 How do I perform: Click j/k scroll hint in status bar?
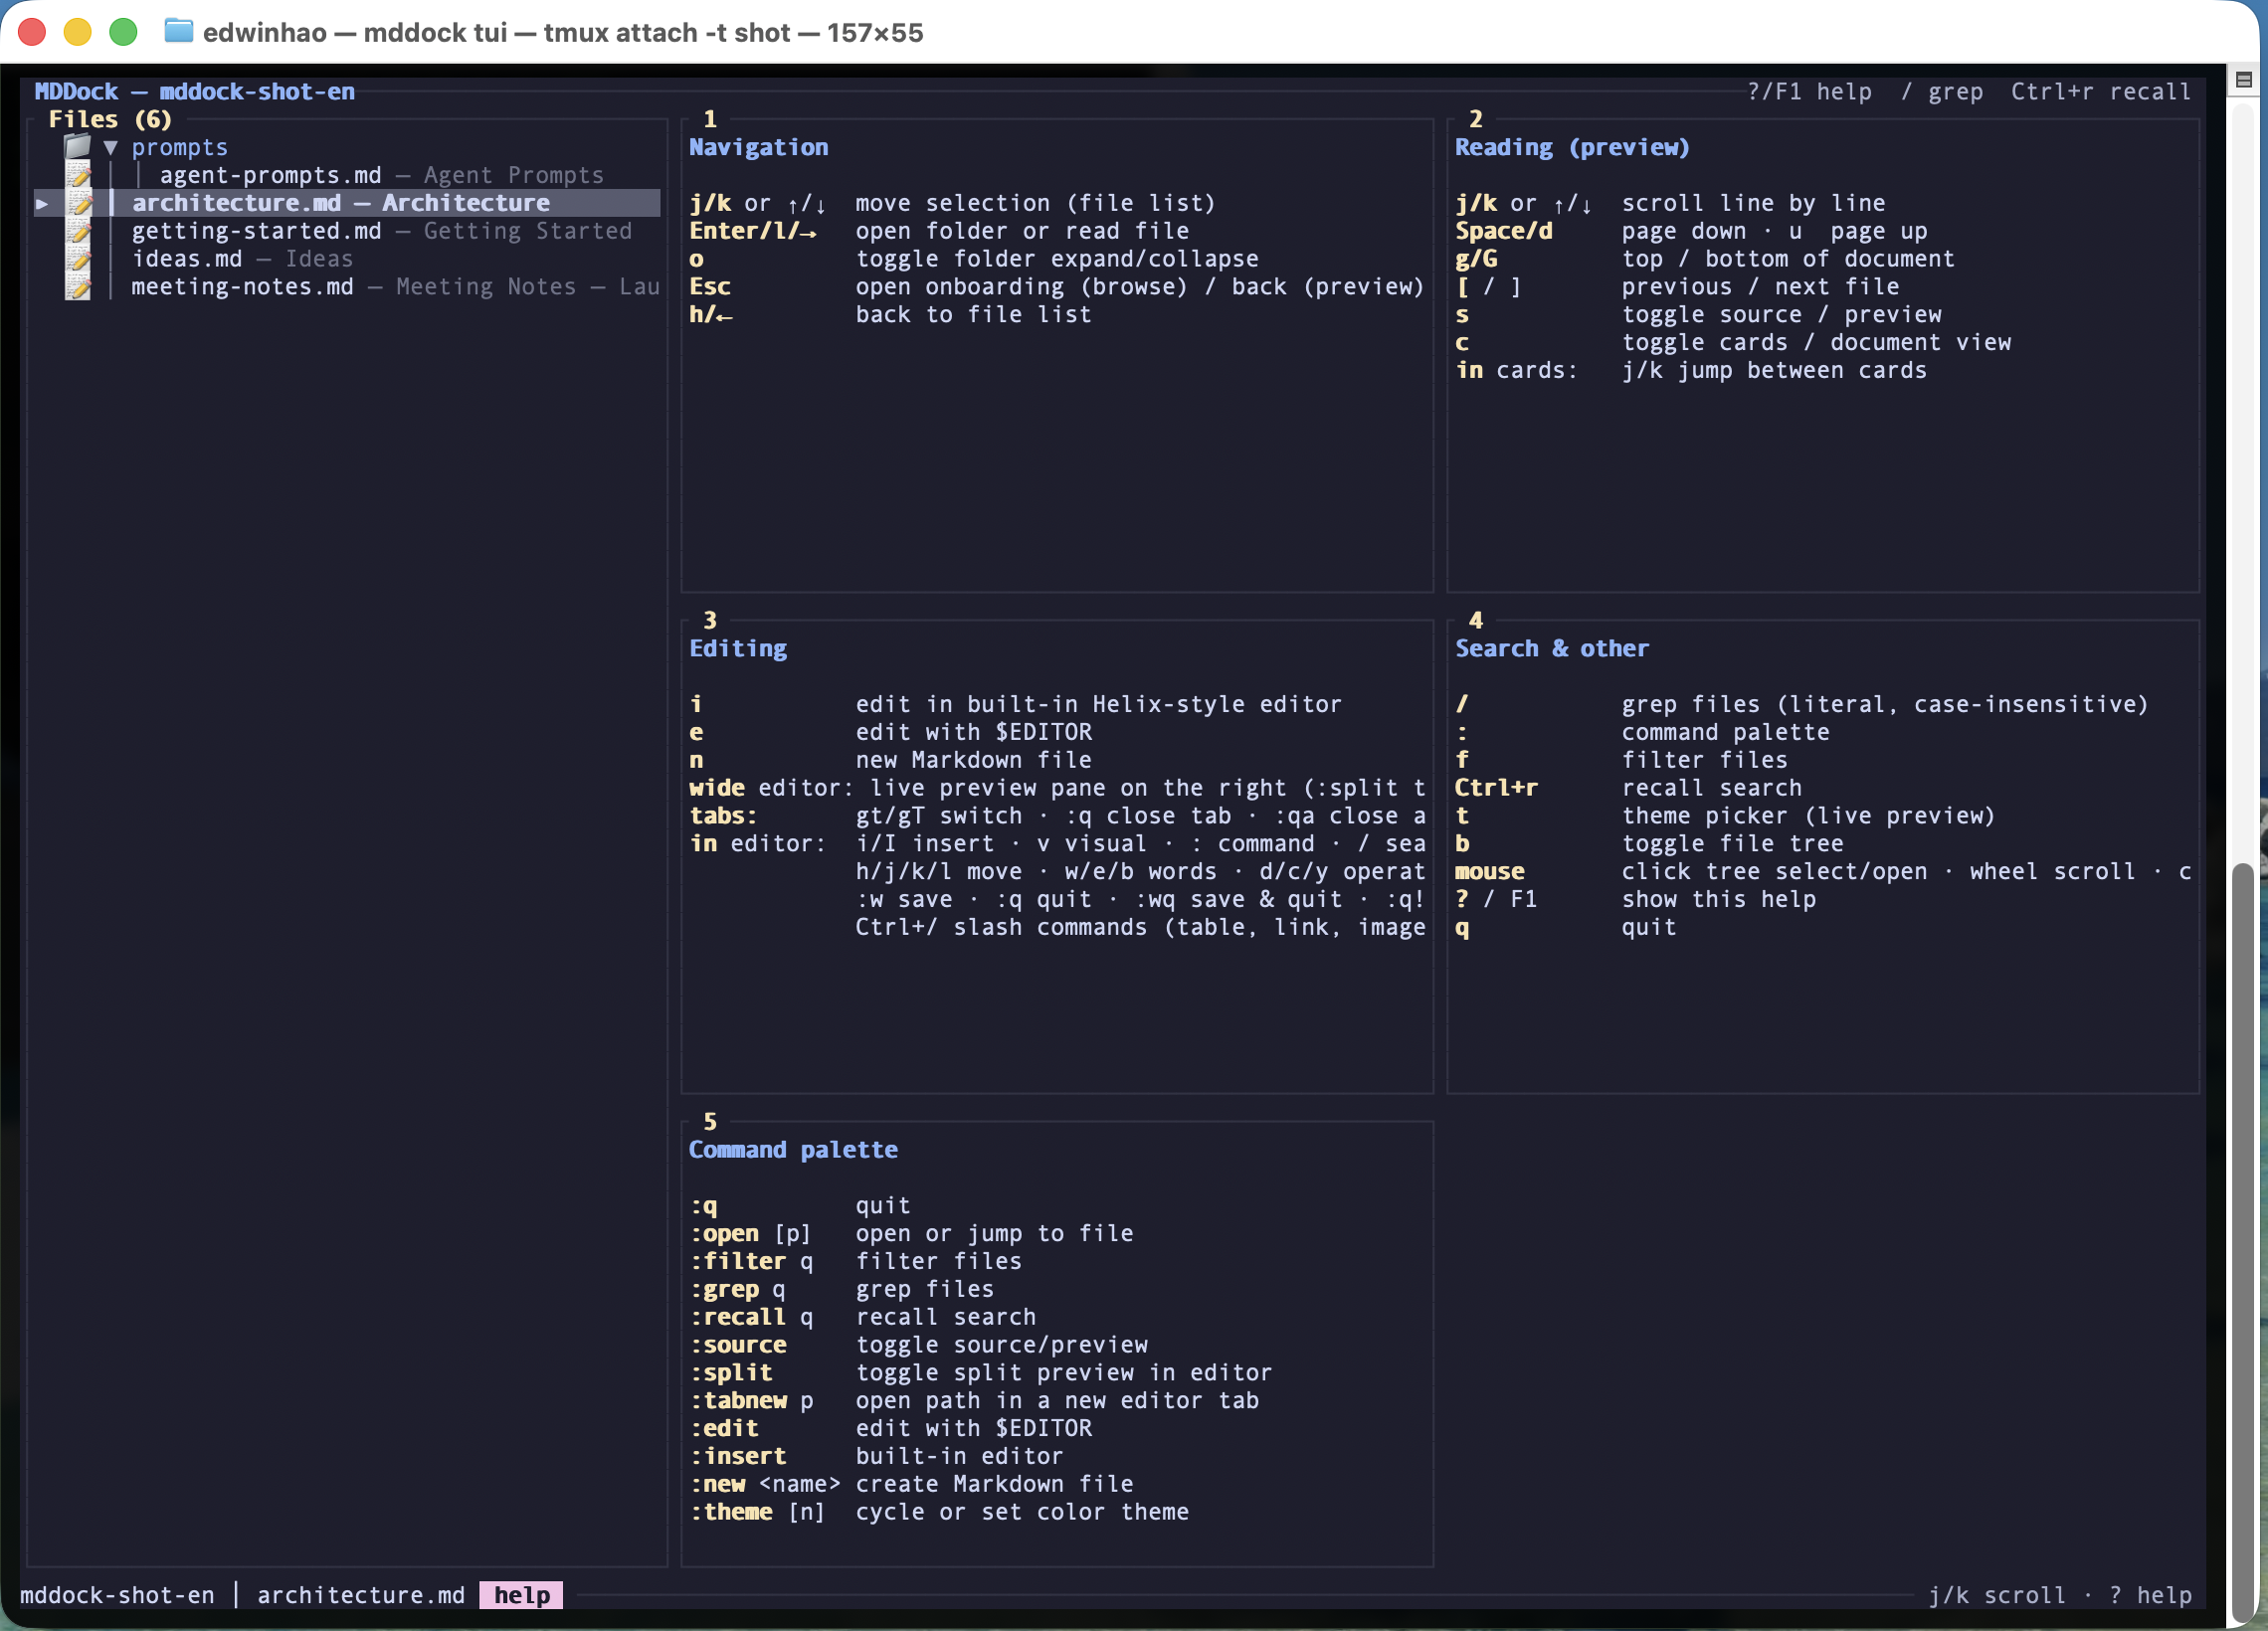click(1996, 1595)
